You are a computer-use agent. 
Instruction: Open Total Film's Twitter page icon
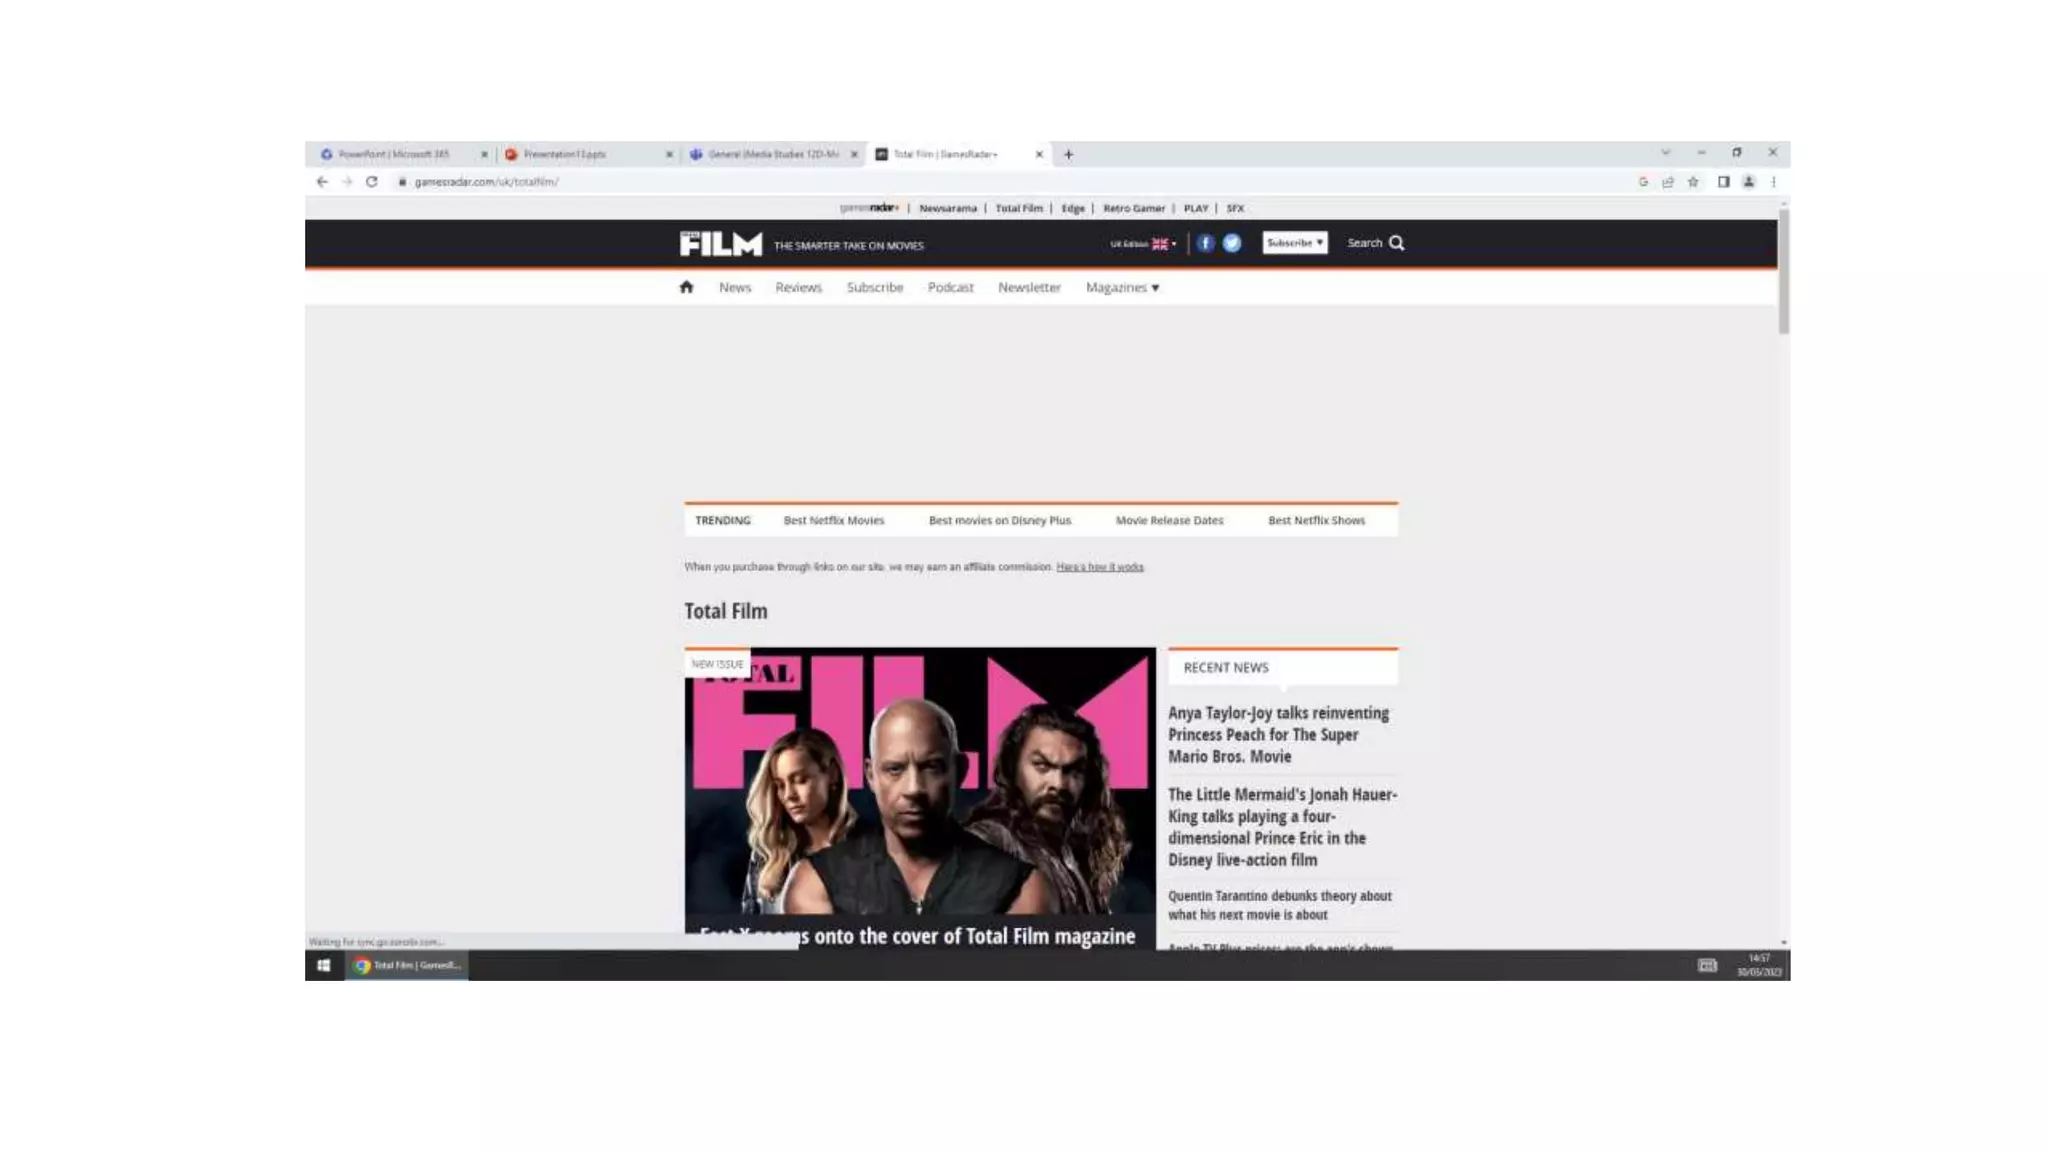point(1232,243)
